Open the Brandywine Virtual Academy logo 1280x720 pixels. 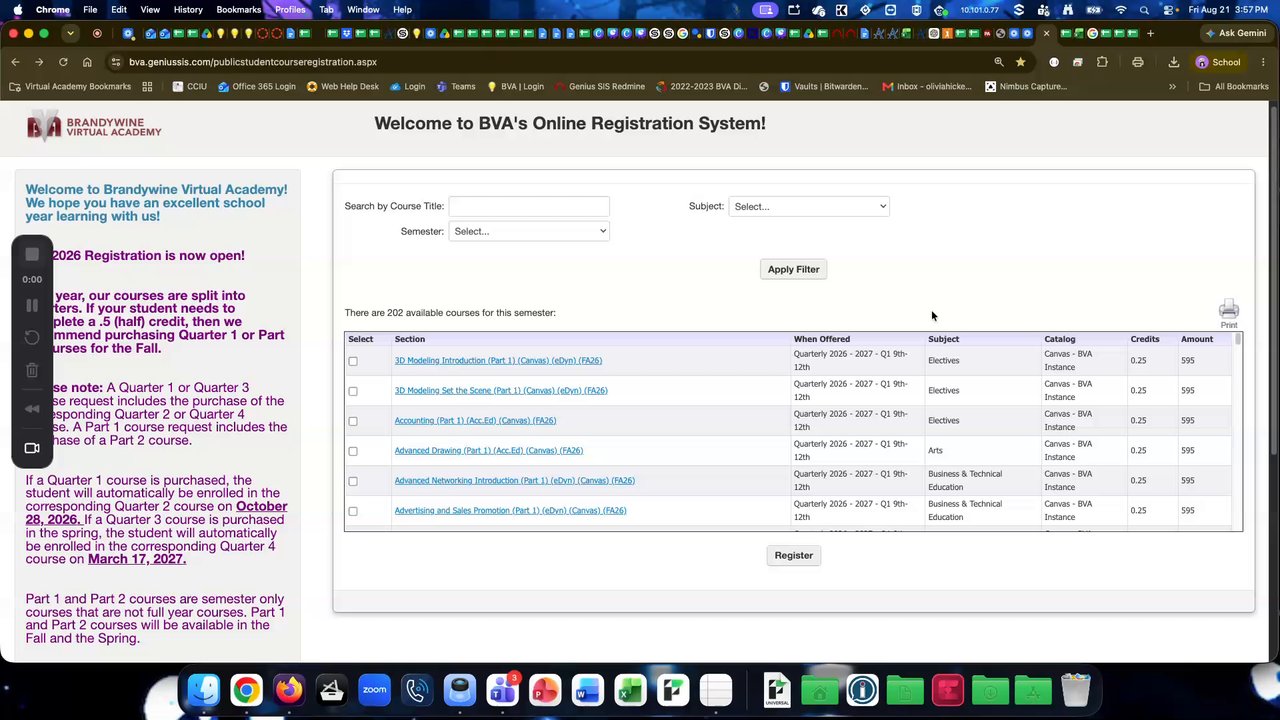[94, 127]
